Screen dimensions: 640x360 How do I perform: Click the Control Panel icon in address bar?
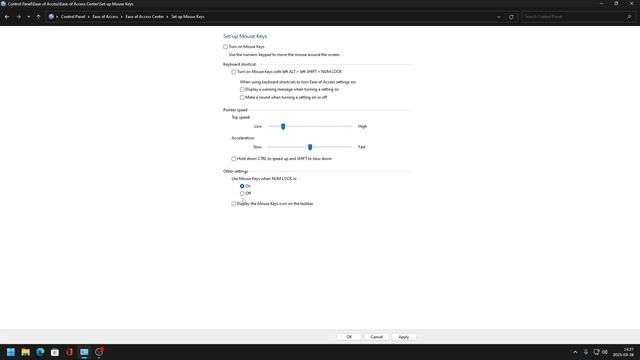click(51, 17)
